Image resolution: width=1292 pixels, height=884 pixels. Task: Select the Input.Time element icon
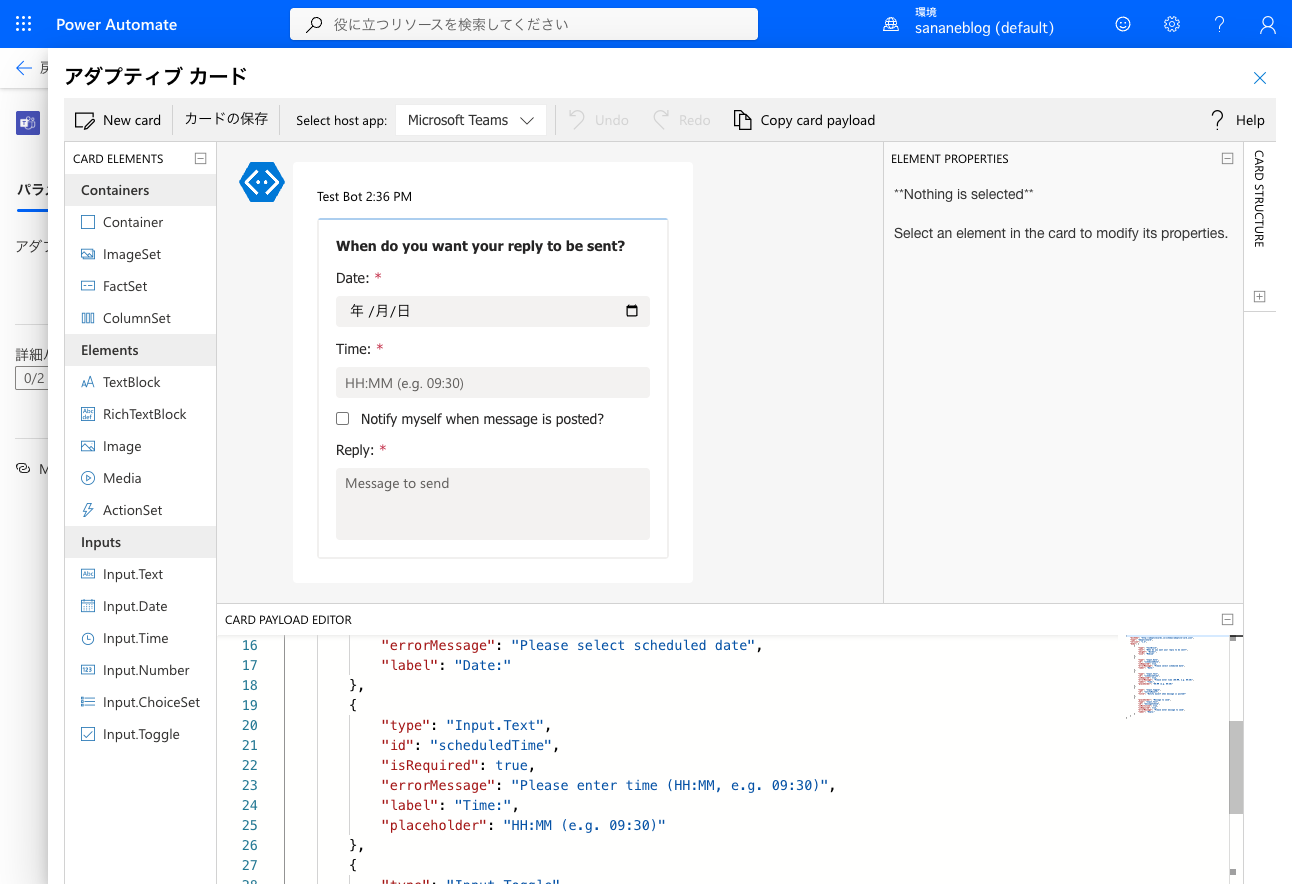88,638
